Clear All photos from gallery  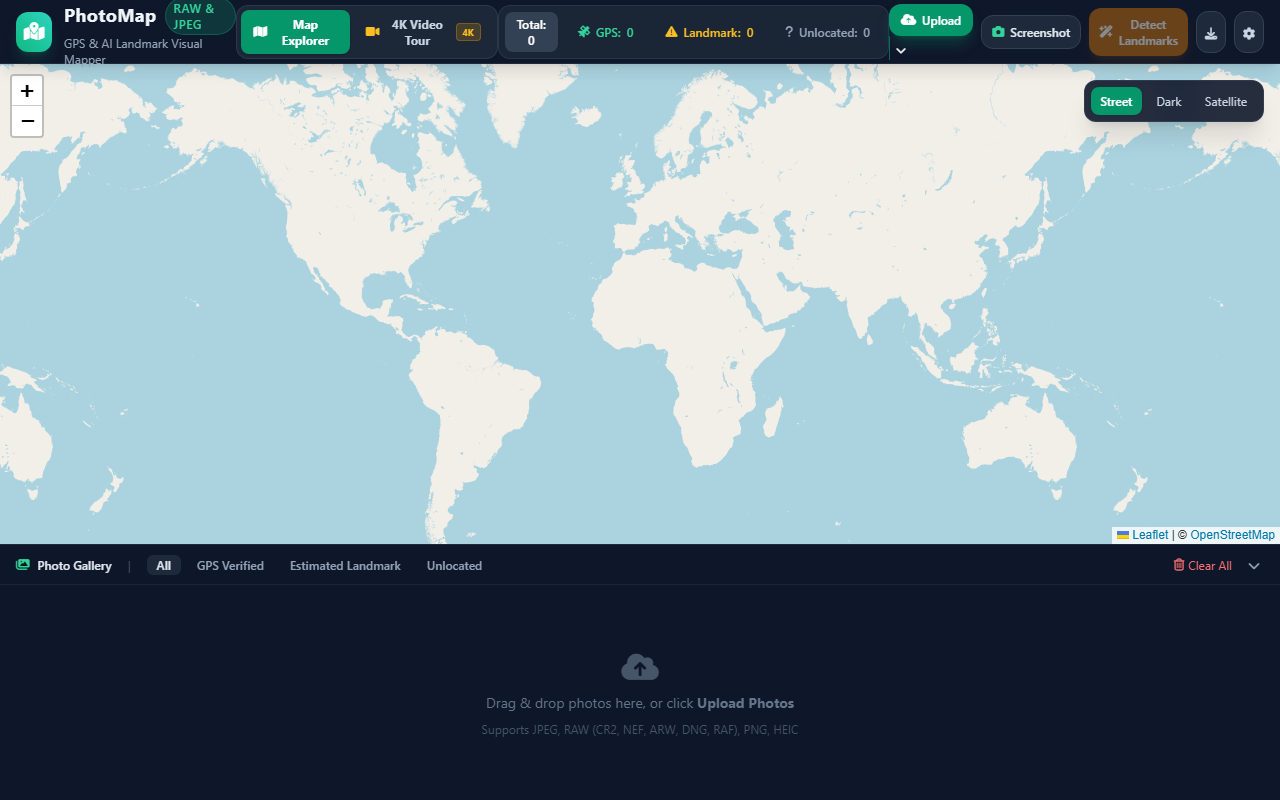tap(1202, 565)
